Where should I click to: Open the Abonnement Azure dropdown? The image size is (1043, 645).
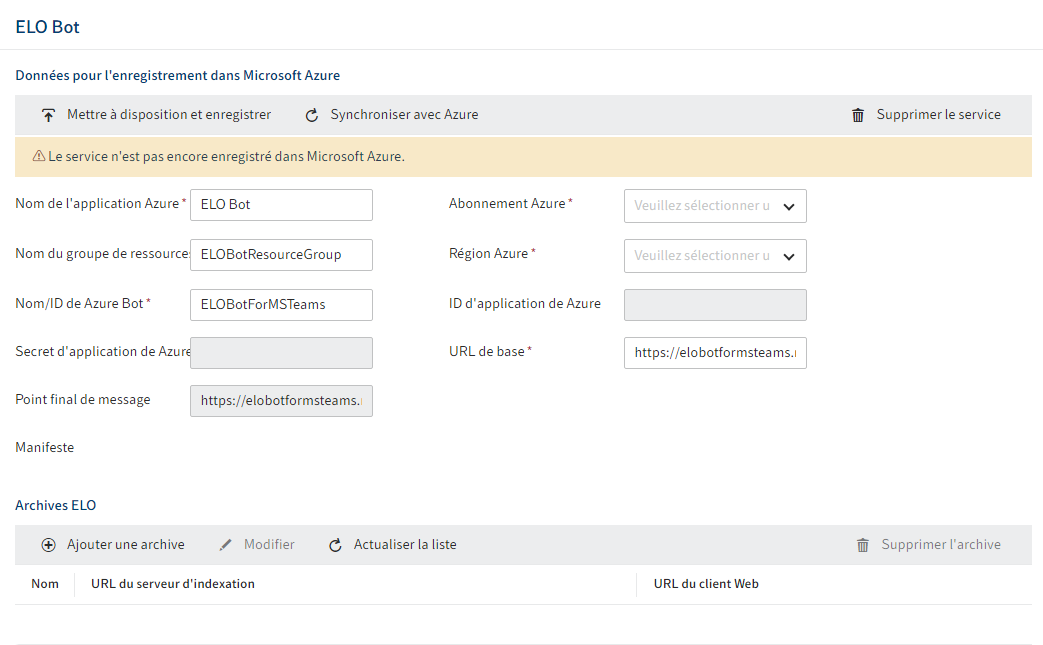coord(715,206)
